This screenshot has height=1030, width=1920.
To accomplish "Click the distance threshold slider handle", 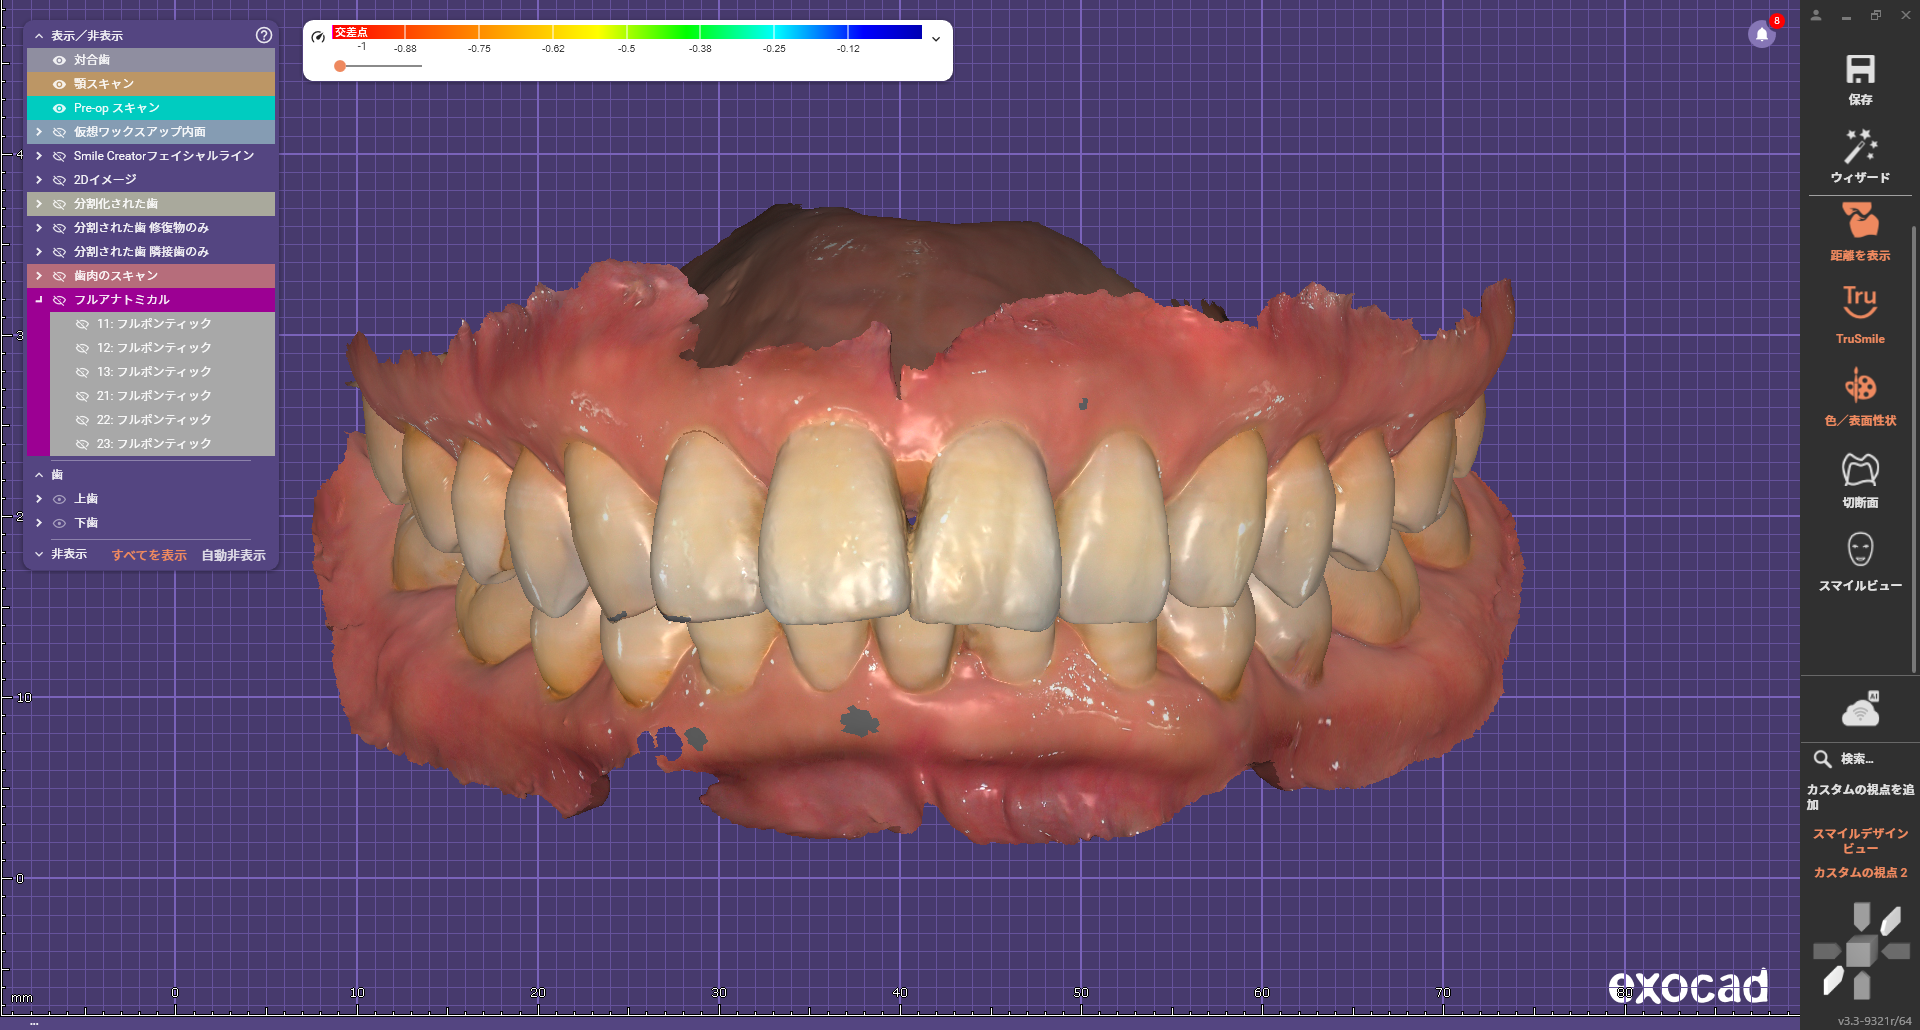I will (x=340, y=66).
